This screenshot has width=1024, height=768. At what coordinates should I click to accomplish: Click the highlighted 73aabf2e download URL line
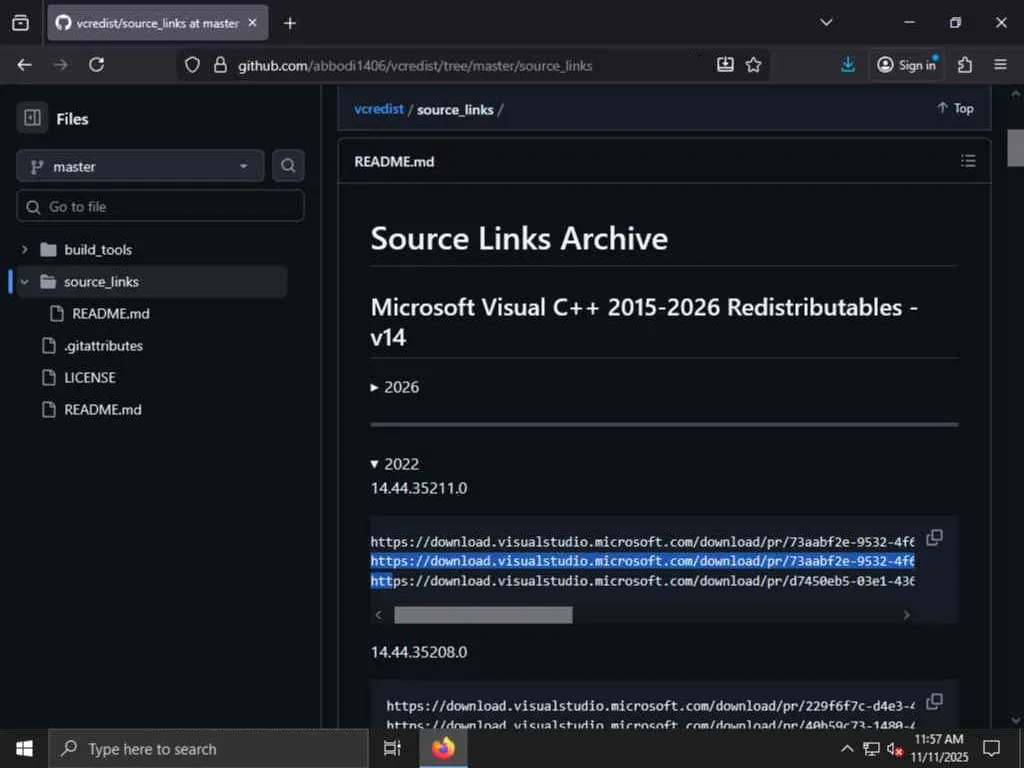[643, 561]
